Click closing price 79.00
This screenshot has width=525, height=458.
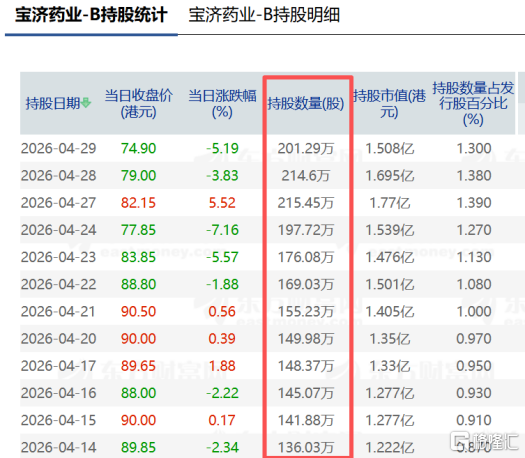pyautogui.click(x=139, y=175)
